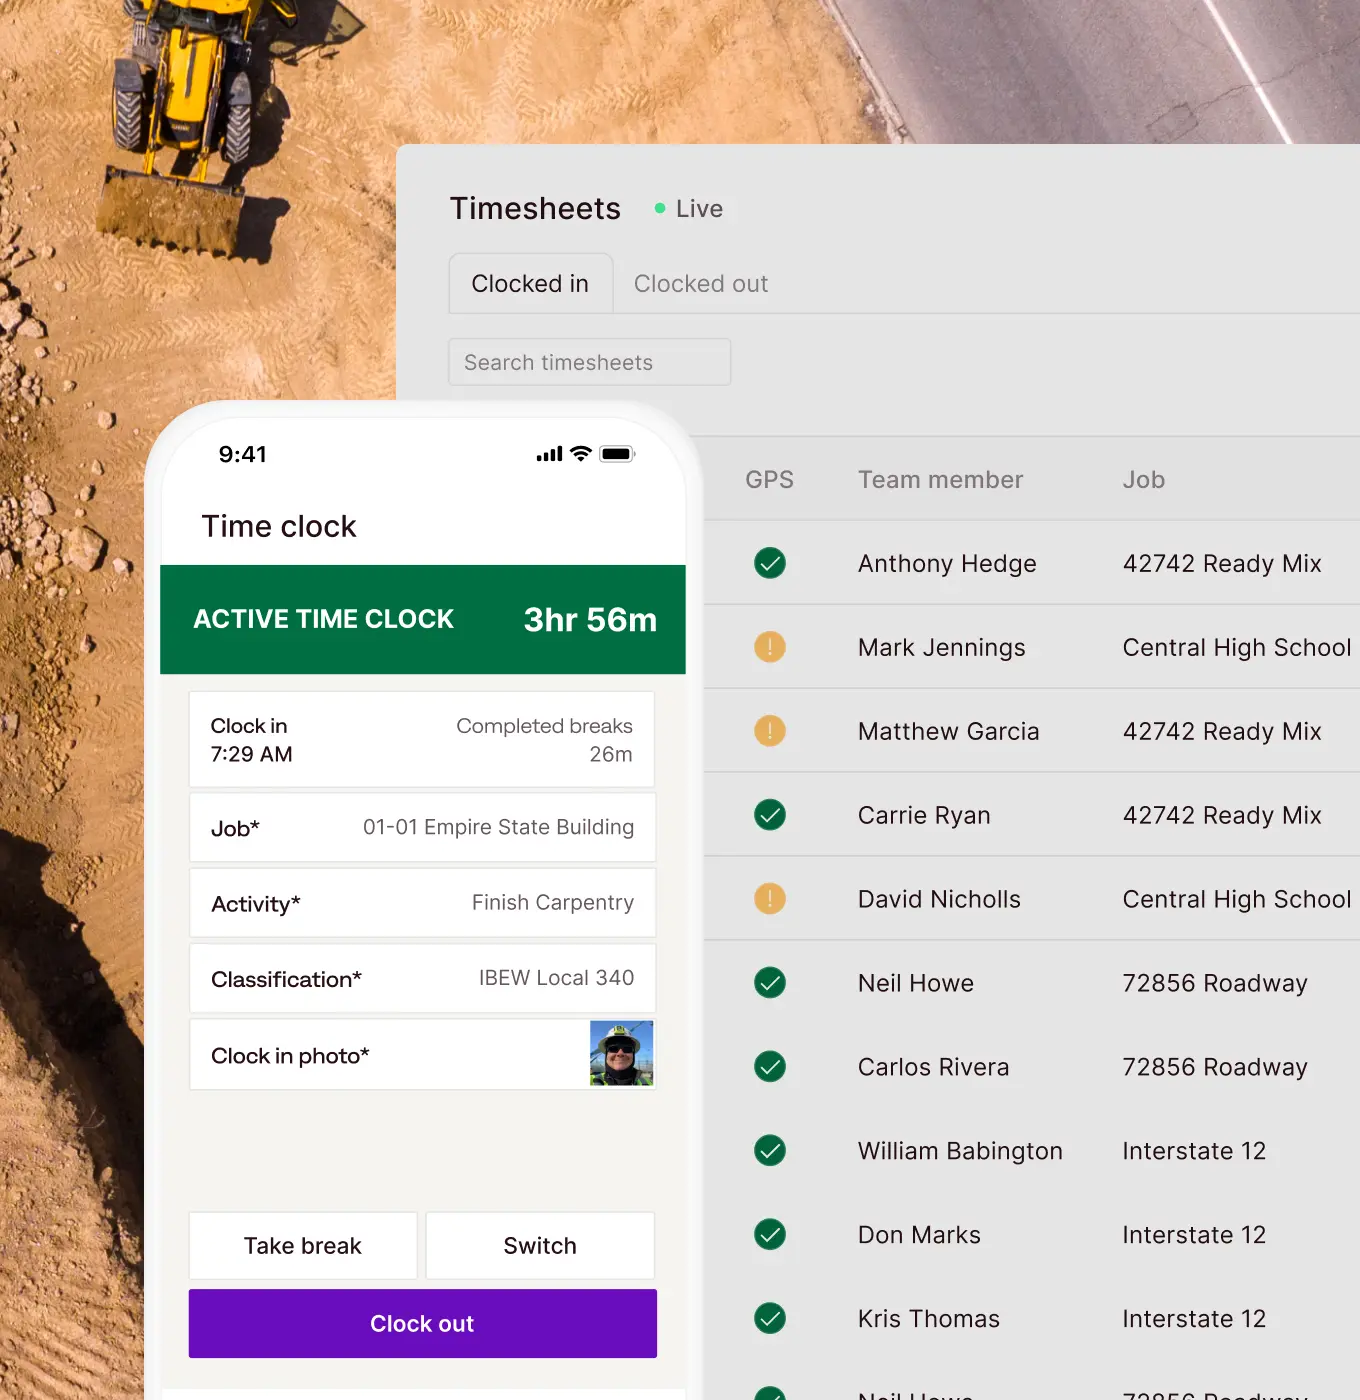This screenshot has height=1400, width=1360.
Task: Tap the purple Clock out button
Action: point(423,1324)
